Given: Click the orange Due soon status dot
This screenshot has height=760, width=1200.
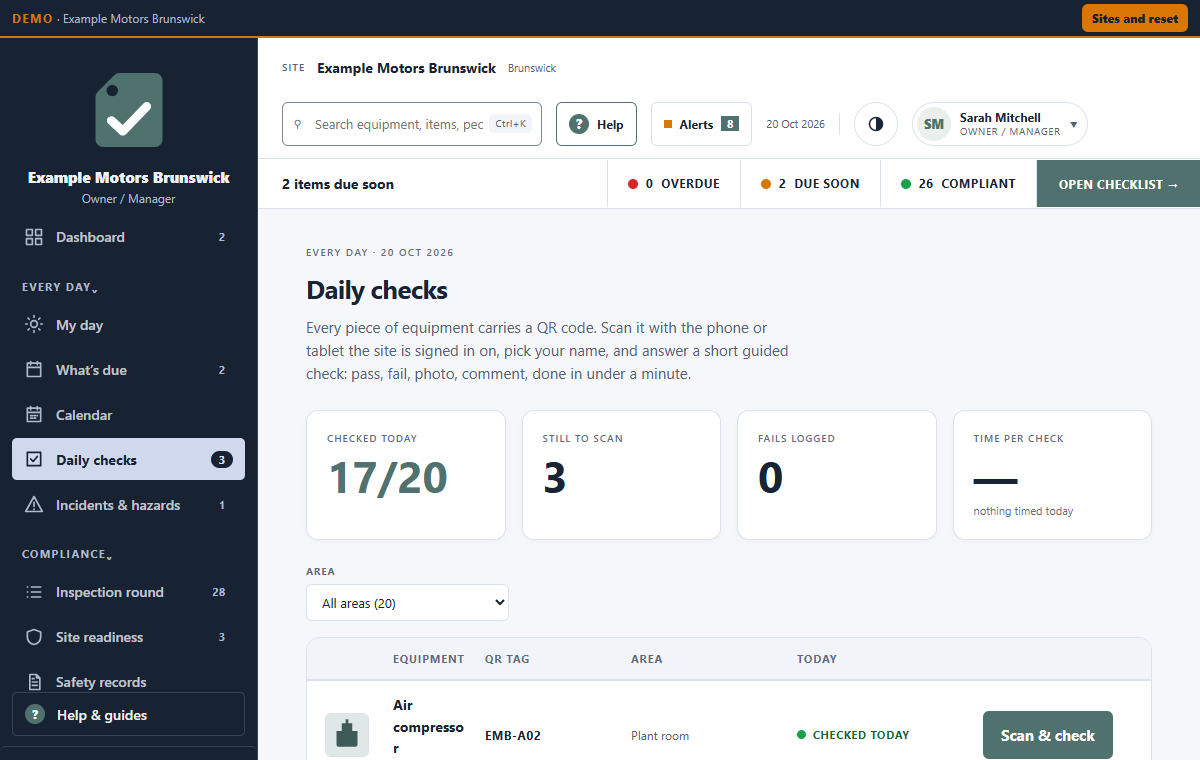Looking at the screenshot, I should (766, 184).
